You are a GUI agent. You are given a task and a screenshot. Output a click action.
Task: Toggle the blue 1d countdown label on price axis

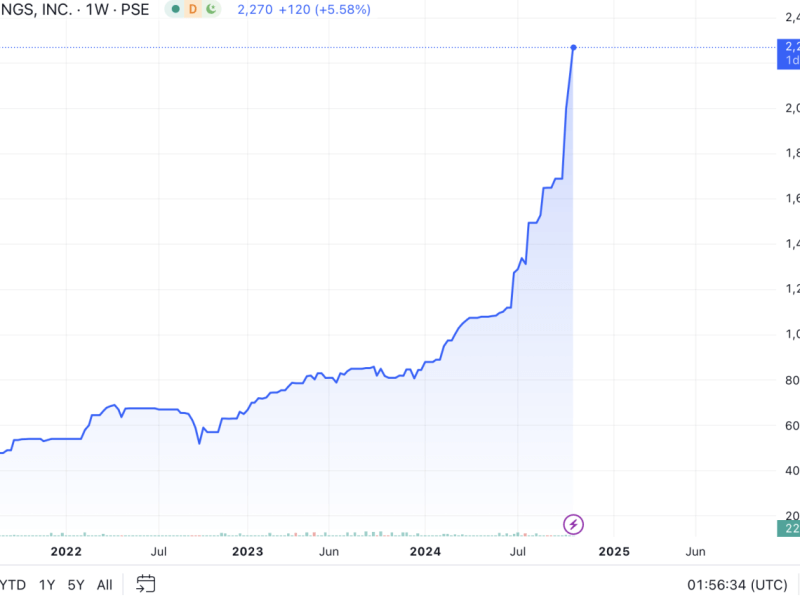click(x=789, y=60)
